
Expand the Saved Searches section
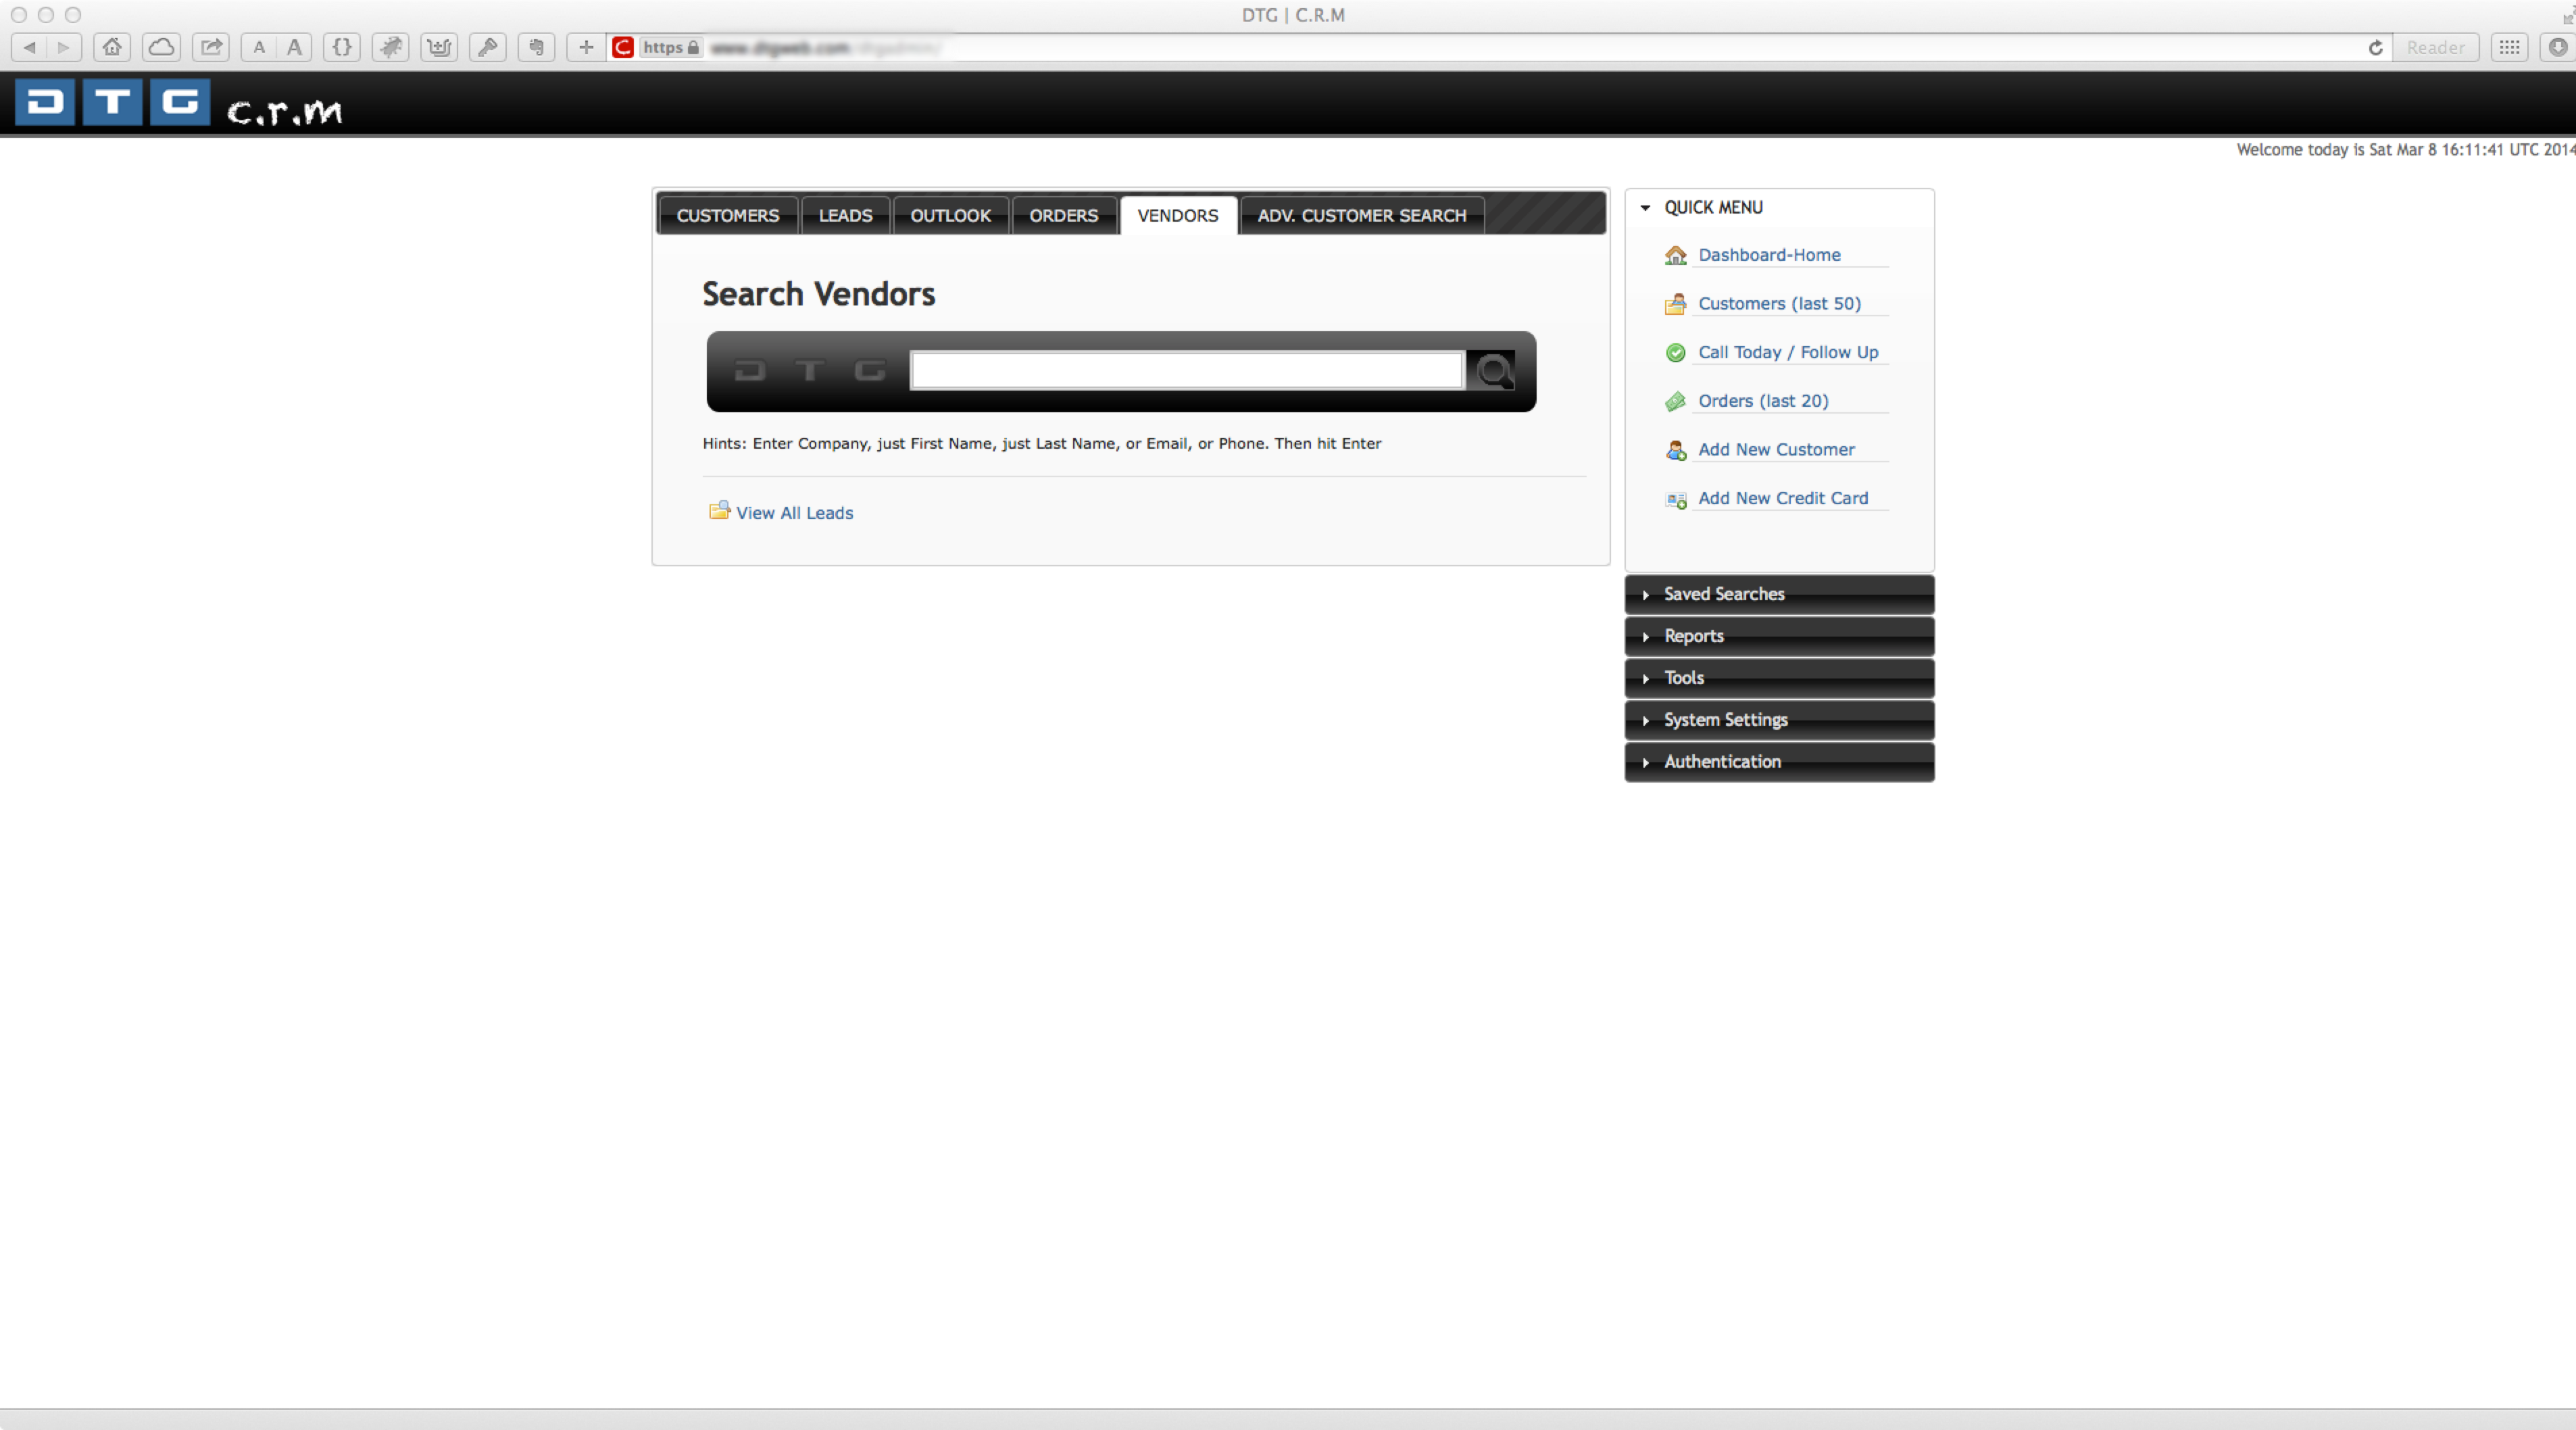point(1780,594)
